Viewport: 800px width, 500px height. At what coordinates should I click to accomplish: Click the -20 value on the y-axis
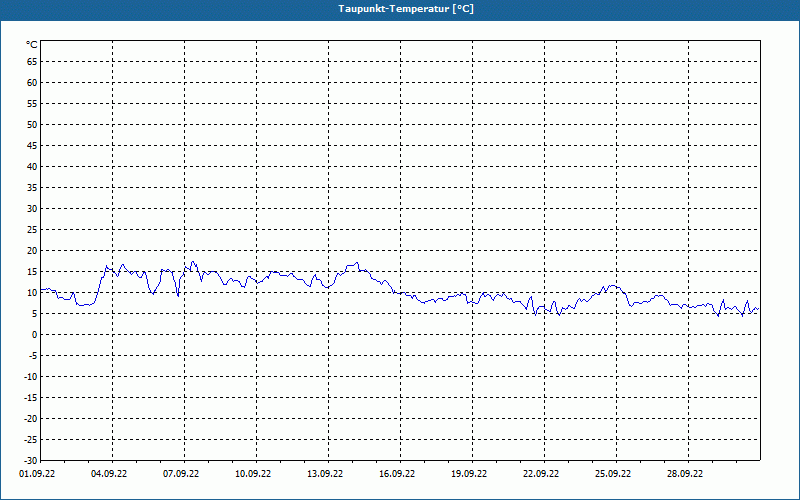[31, 418]
